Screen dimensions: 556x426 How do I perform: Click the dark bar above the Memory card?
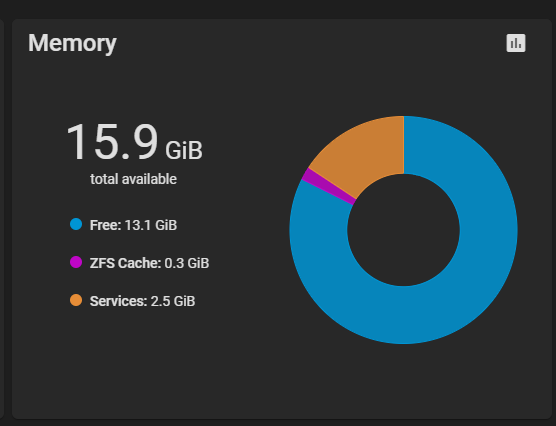[278, 9]
